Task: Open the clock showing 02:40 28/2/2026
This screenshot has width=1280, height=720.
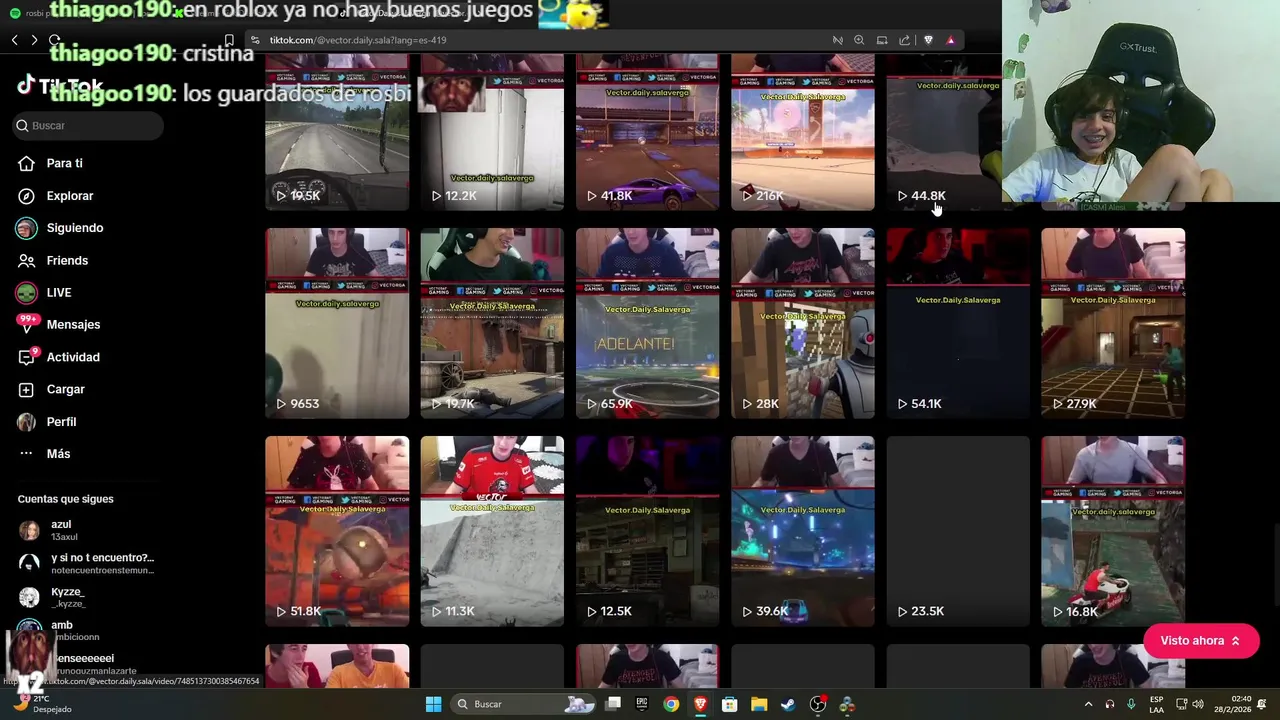Action: [1233, 704]
